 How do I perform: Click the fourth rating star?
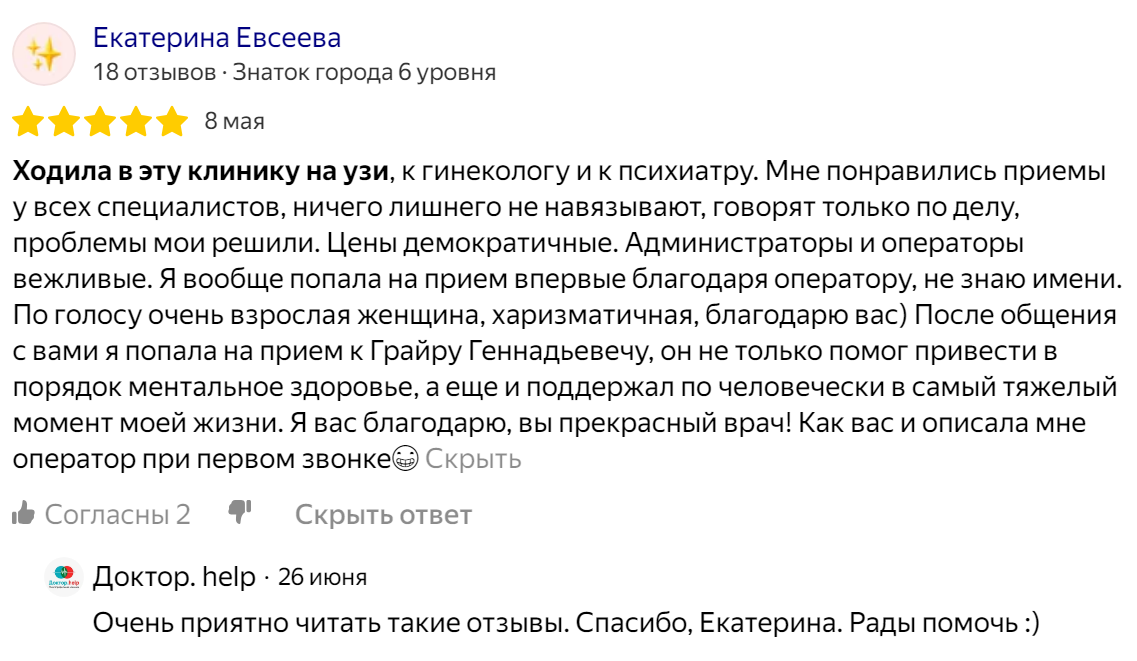coord(136,122)
